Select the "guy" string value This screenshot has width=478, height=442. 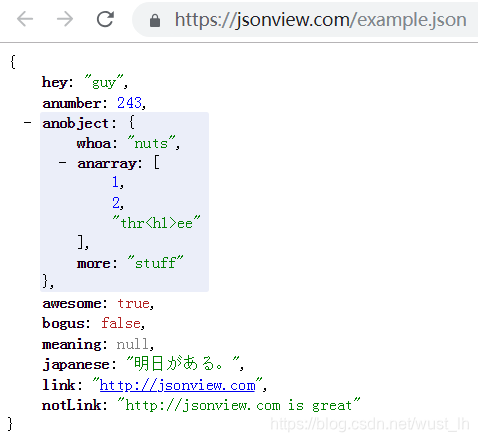click(104, 82)
